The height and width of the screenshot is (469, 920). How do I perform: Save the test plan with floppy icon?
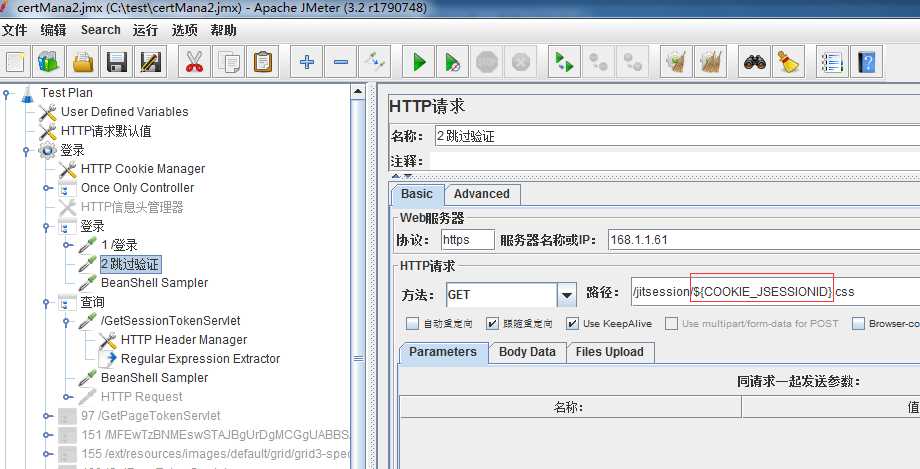(117, 62)
